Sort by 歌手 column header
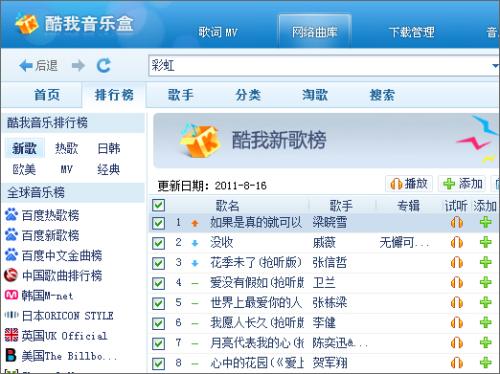 [341, 205]
